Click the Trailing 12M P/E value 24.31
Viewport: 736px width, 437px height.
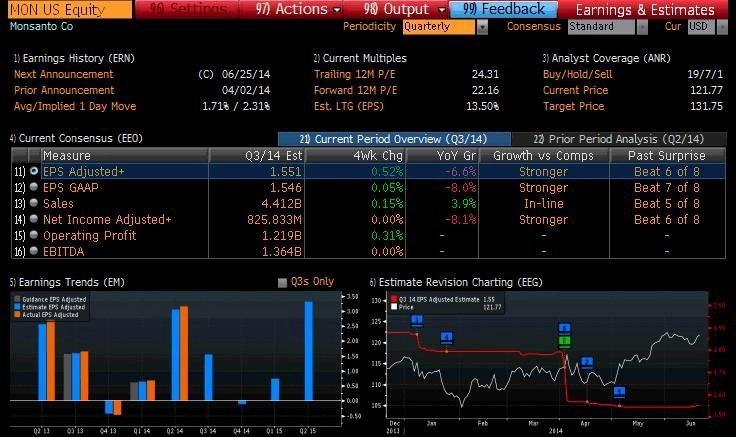[x=485, y=74]
